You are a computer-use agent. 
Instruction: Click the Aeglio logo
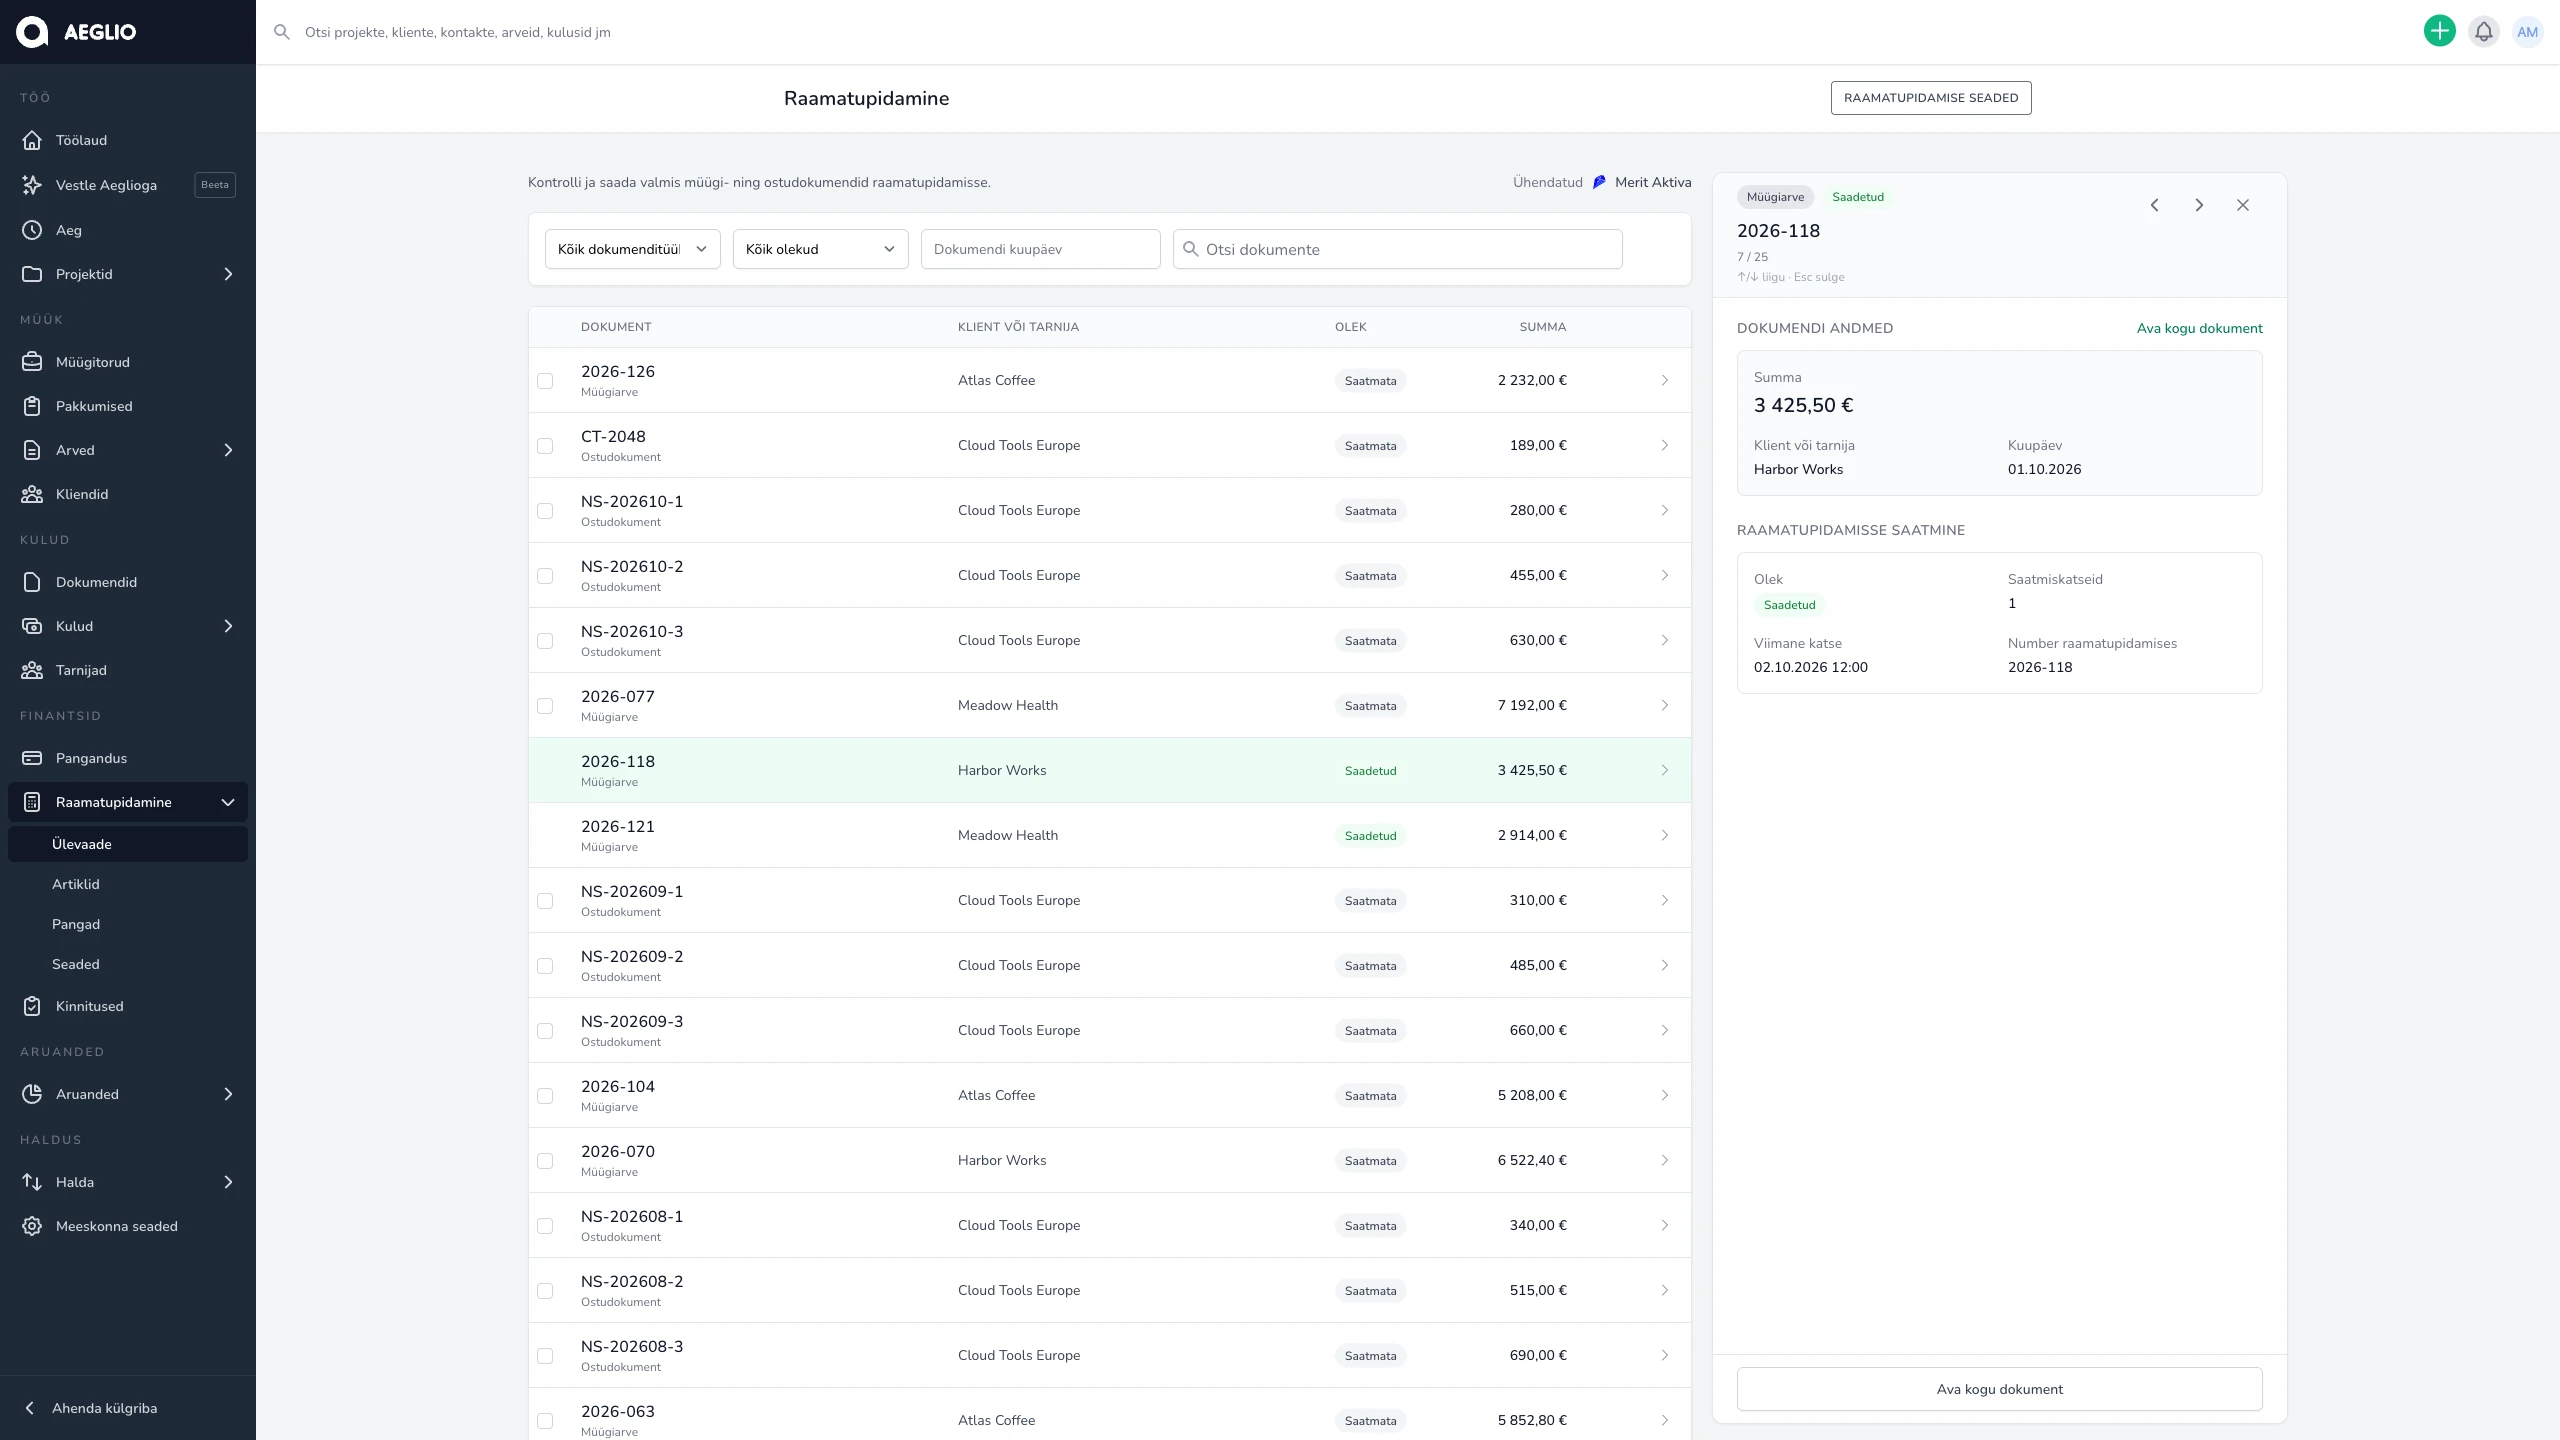76,32
